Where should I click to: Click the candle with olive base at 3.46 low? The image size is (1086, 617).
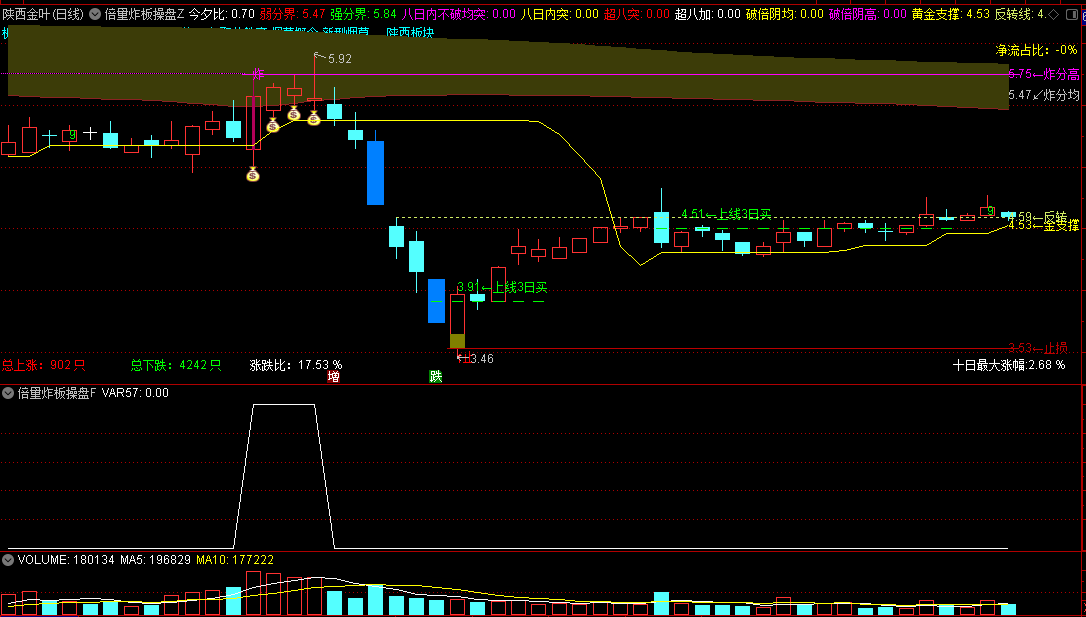[457, 321]
